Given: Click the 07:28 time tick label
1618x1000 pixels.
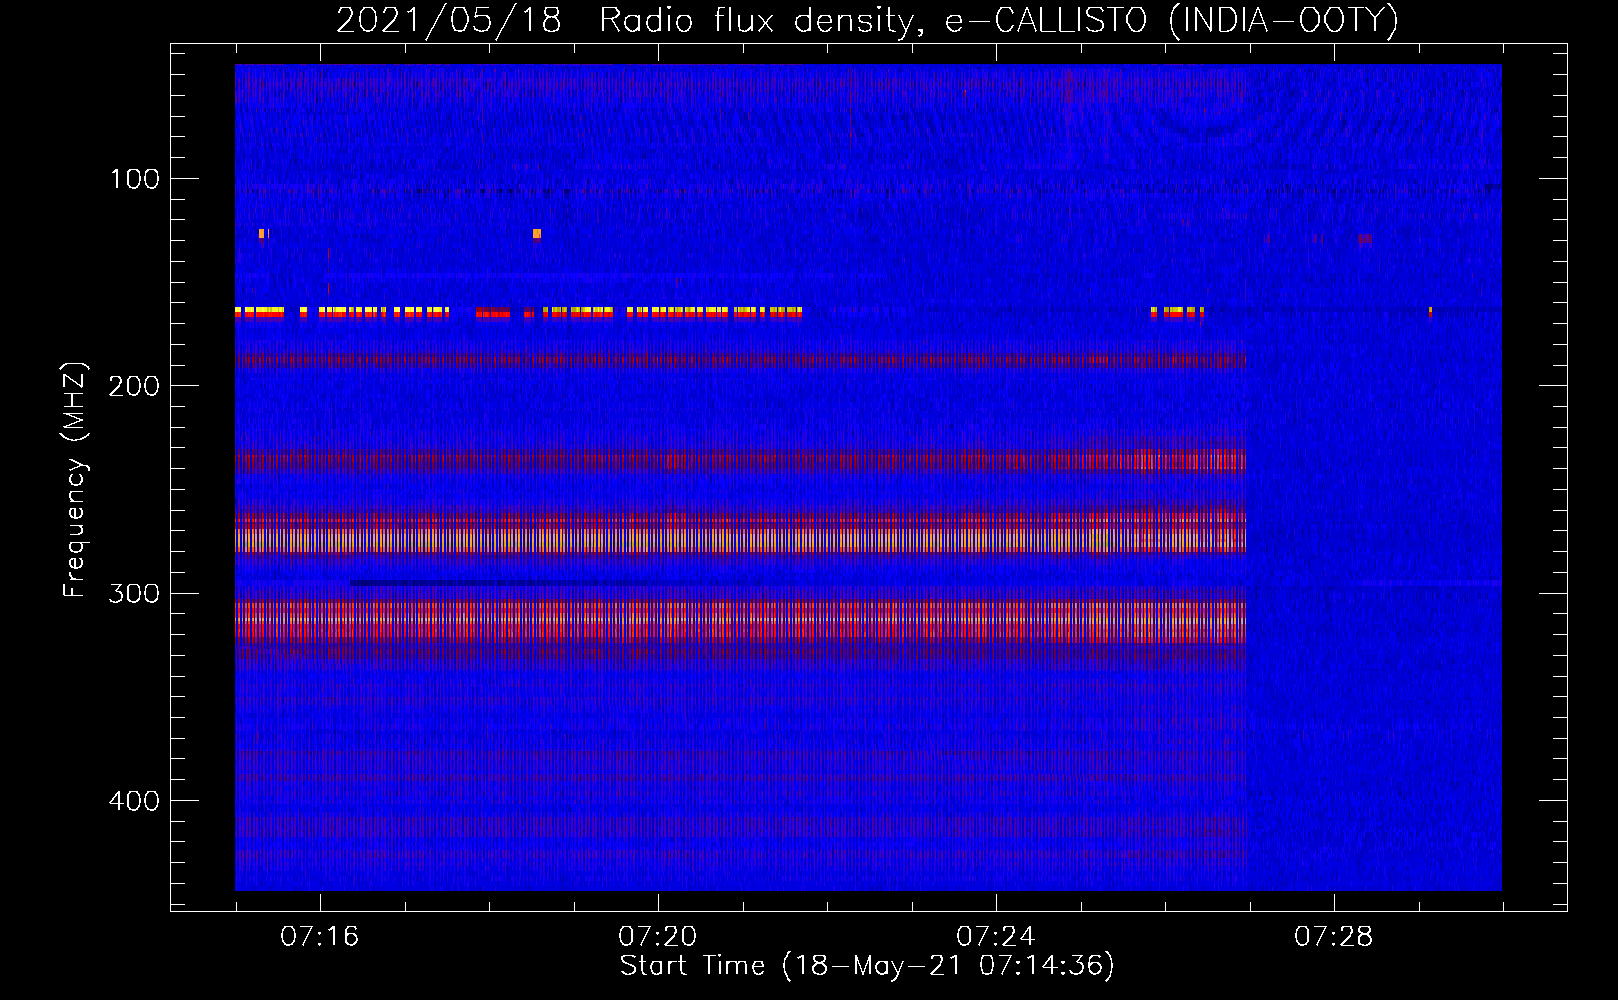Looking at the screenshot, I should (1333, 937).
